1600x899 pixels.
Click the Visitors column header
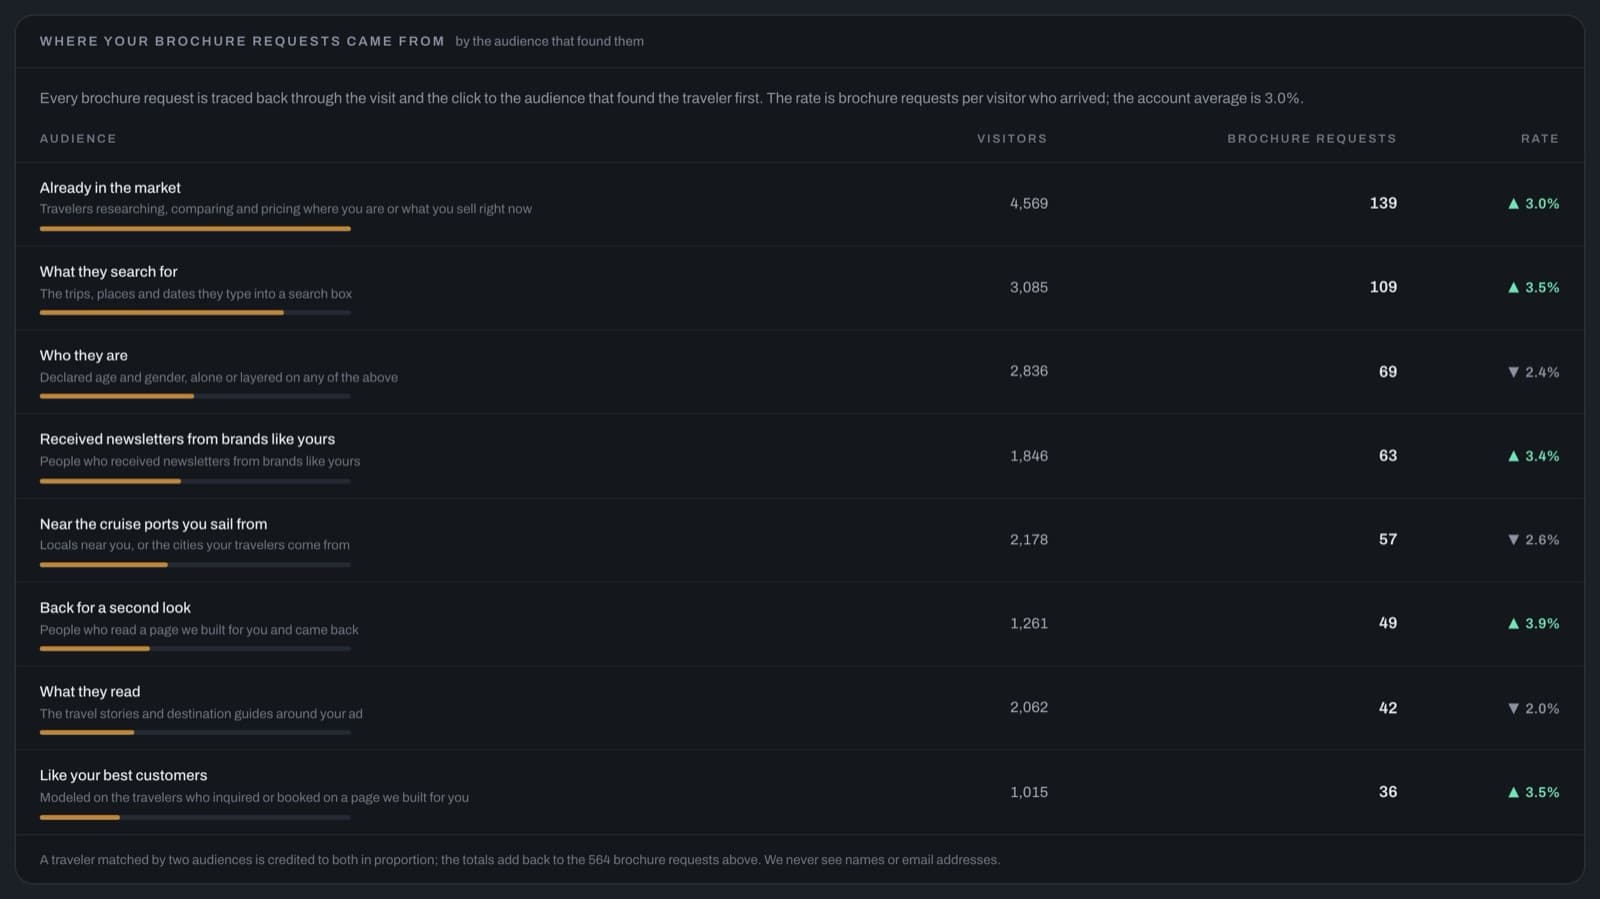tap(1012, 138)
